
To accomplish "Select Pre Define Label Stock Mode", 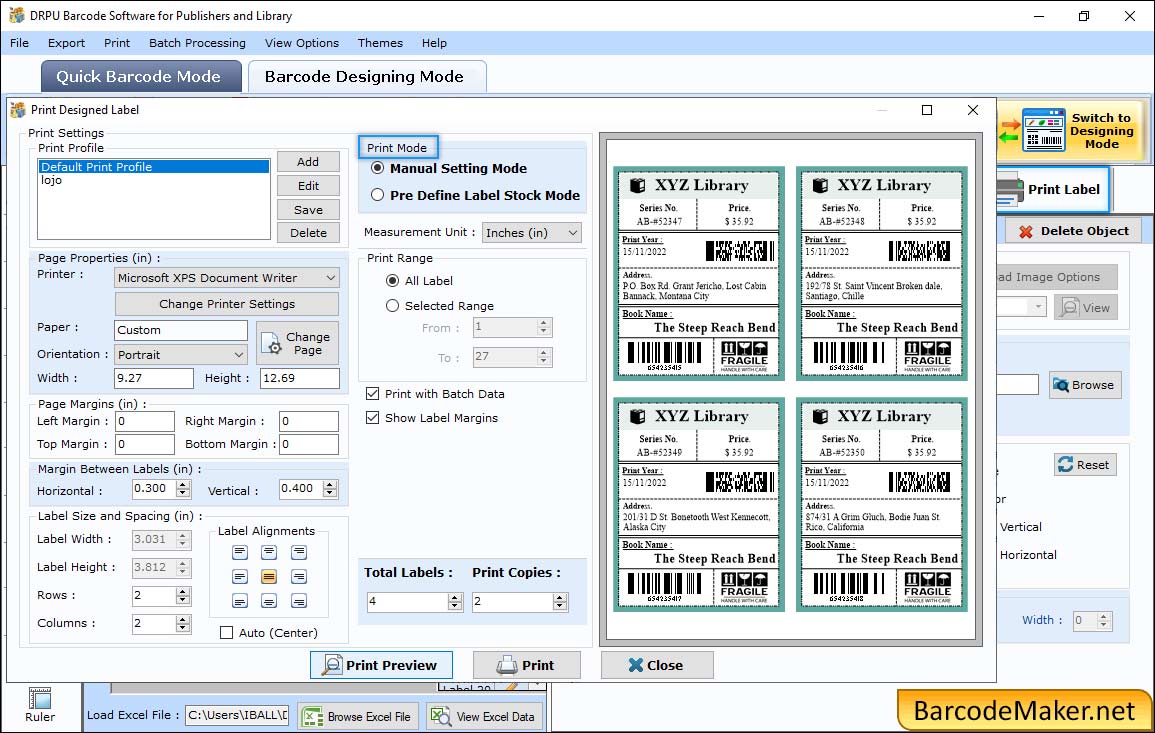I will (x=378, y=195).
